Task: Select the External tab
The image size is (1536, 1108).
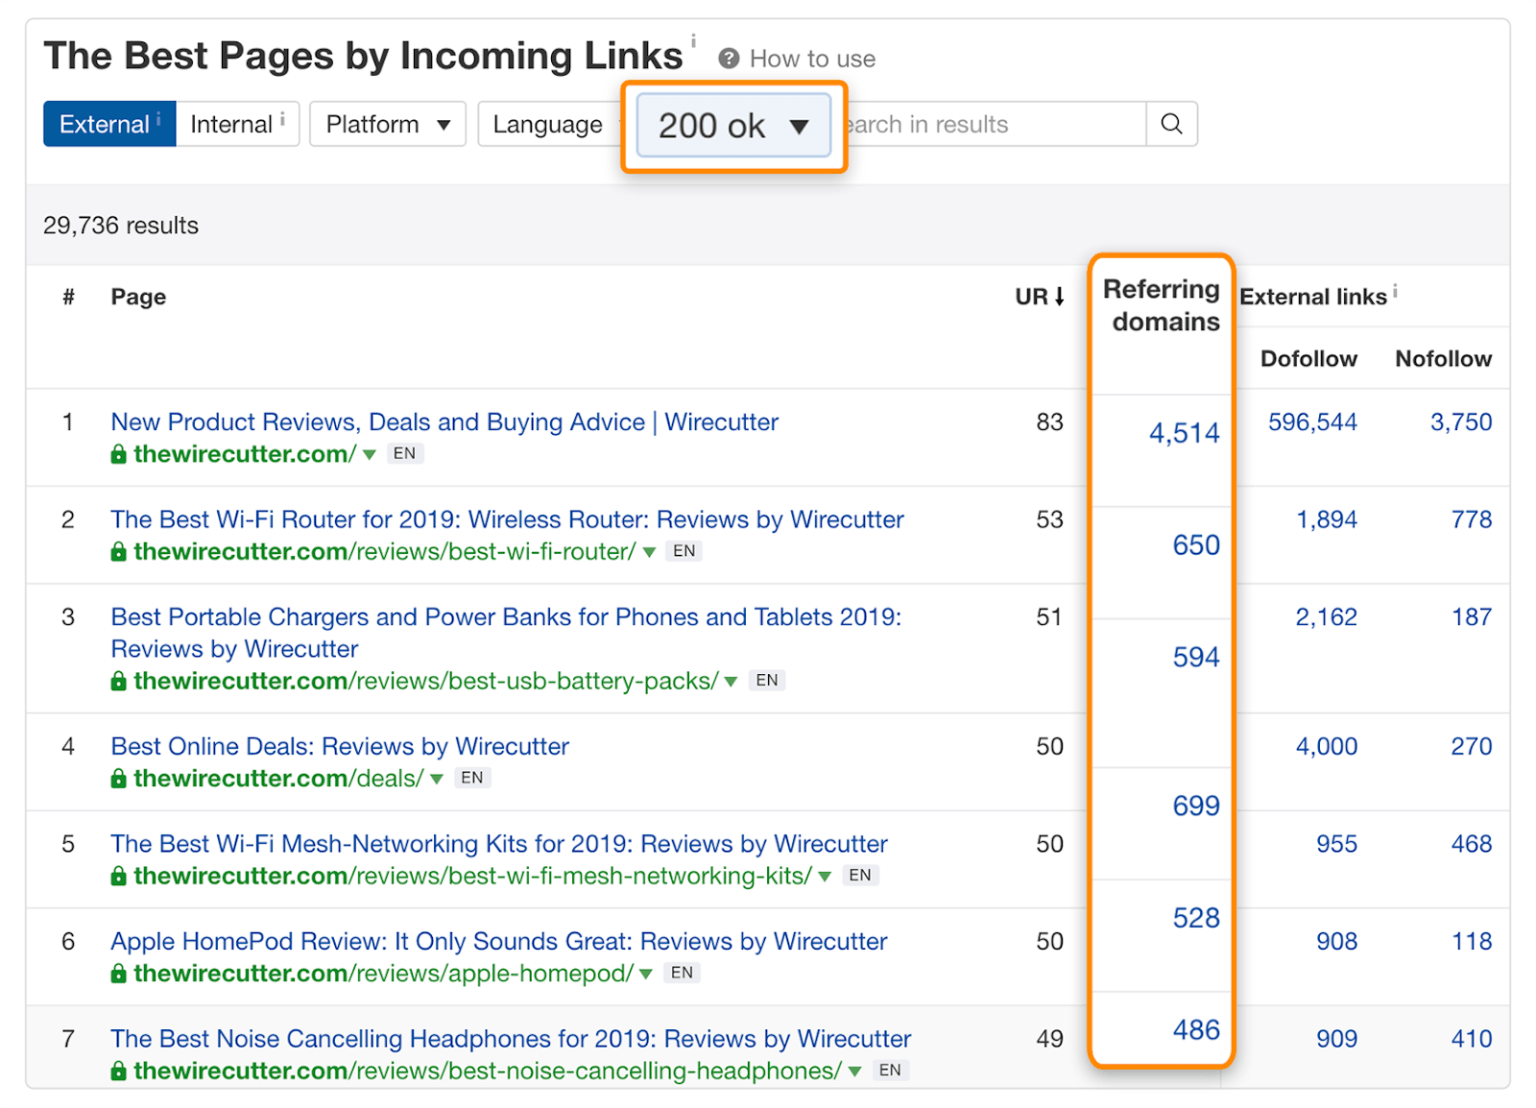Action: click(103, 124)
